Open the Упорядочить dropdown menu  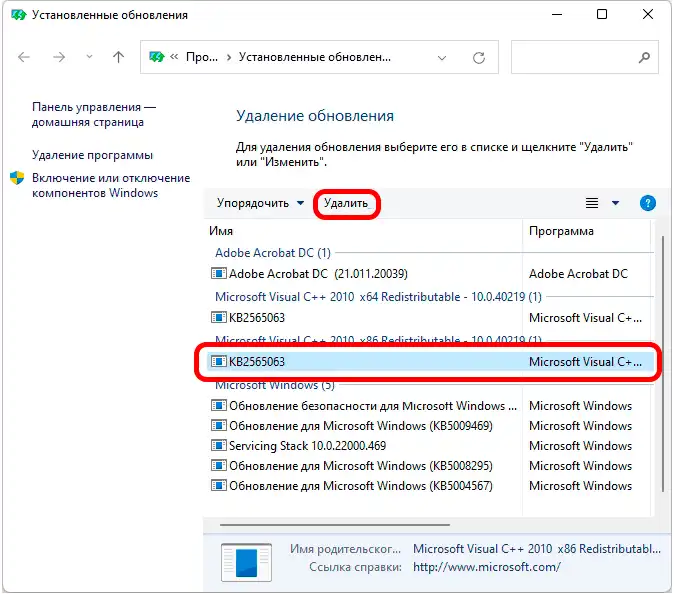coord(260,203)
